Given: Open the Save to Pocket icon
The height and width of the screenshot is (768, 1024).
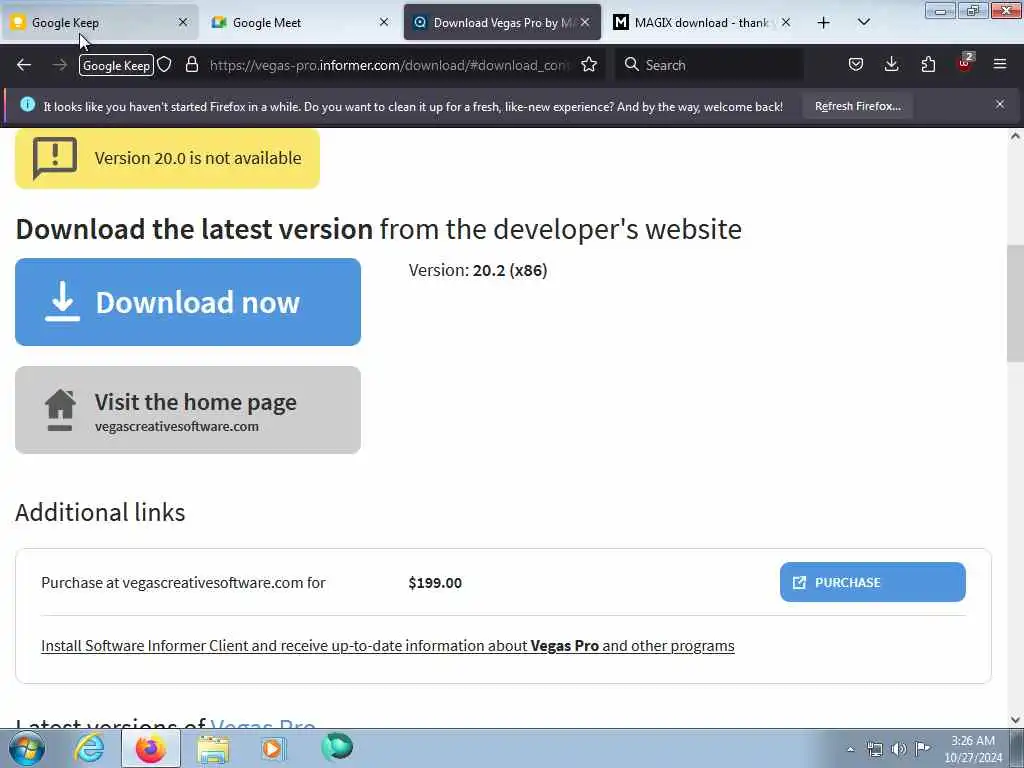Looking at the screenshot, I should click(856, 65).
